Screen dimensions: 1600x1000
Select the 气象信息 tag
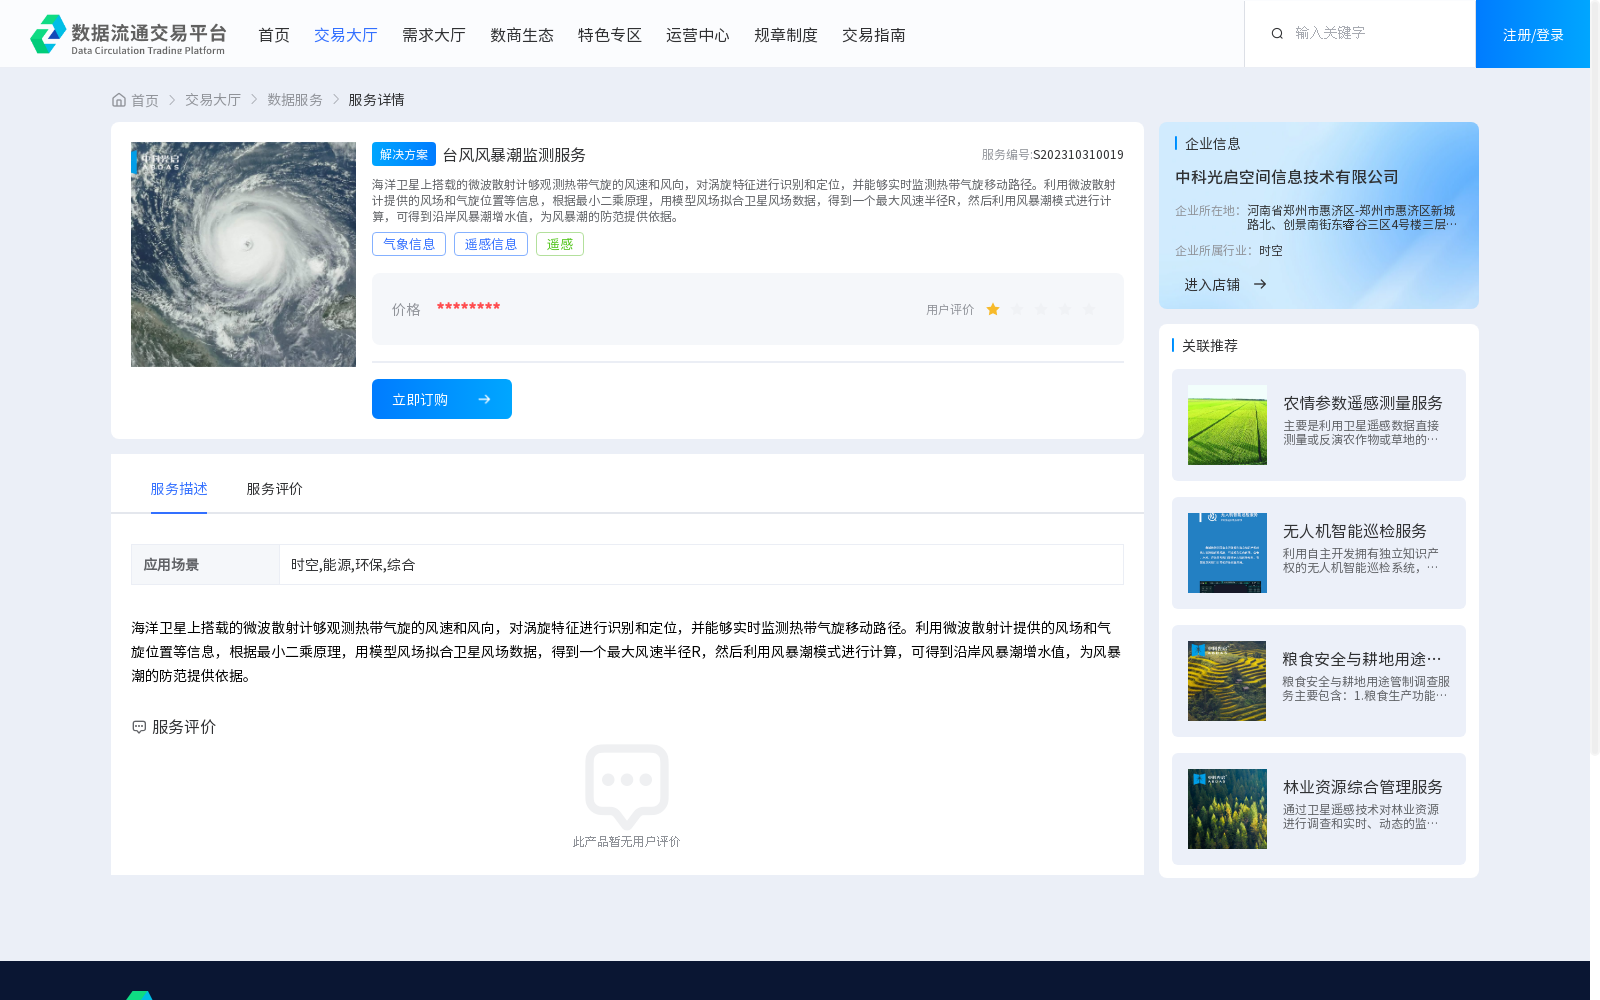[409, 244]
